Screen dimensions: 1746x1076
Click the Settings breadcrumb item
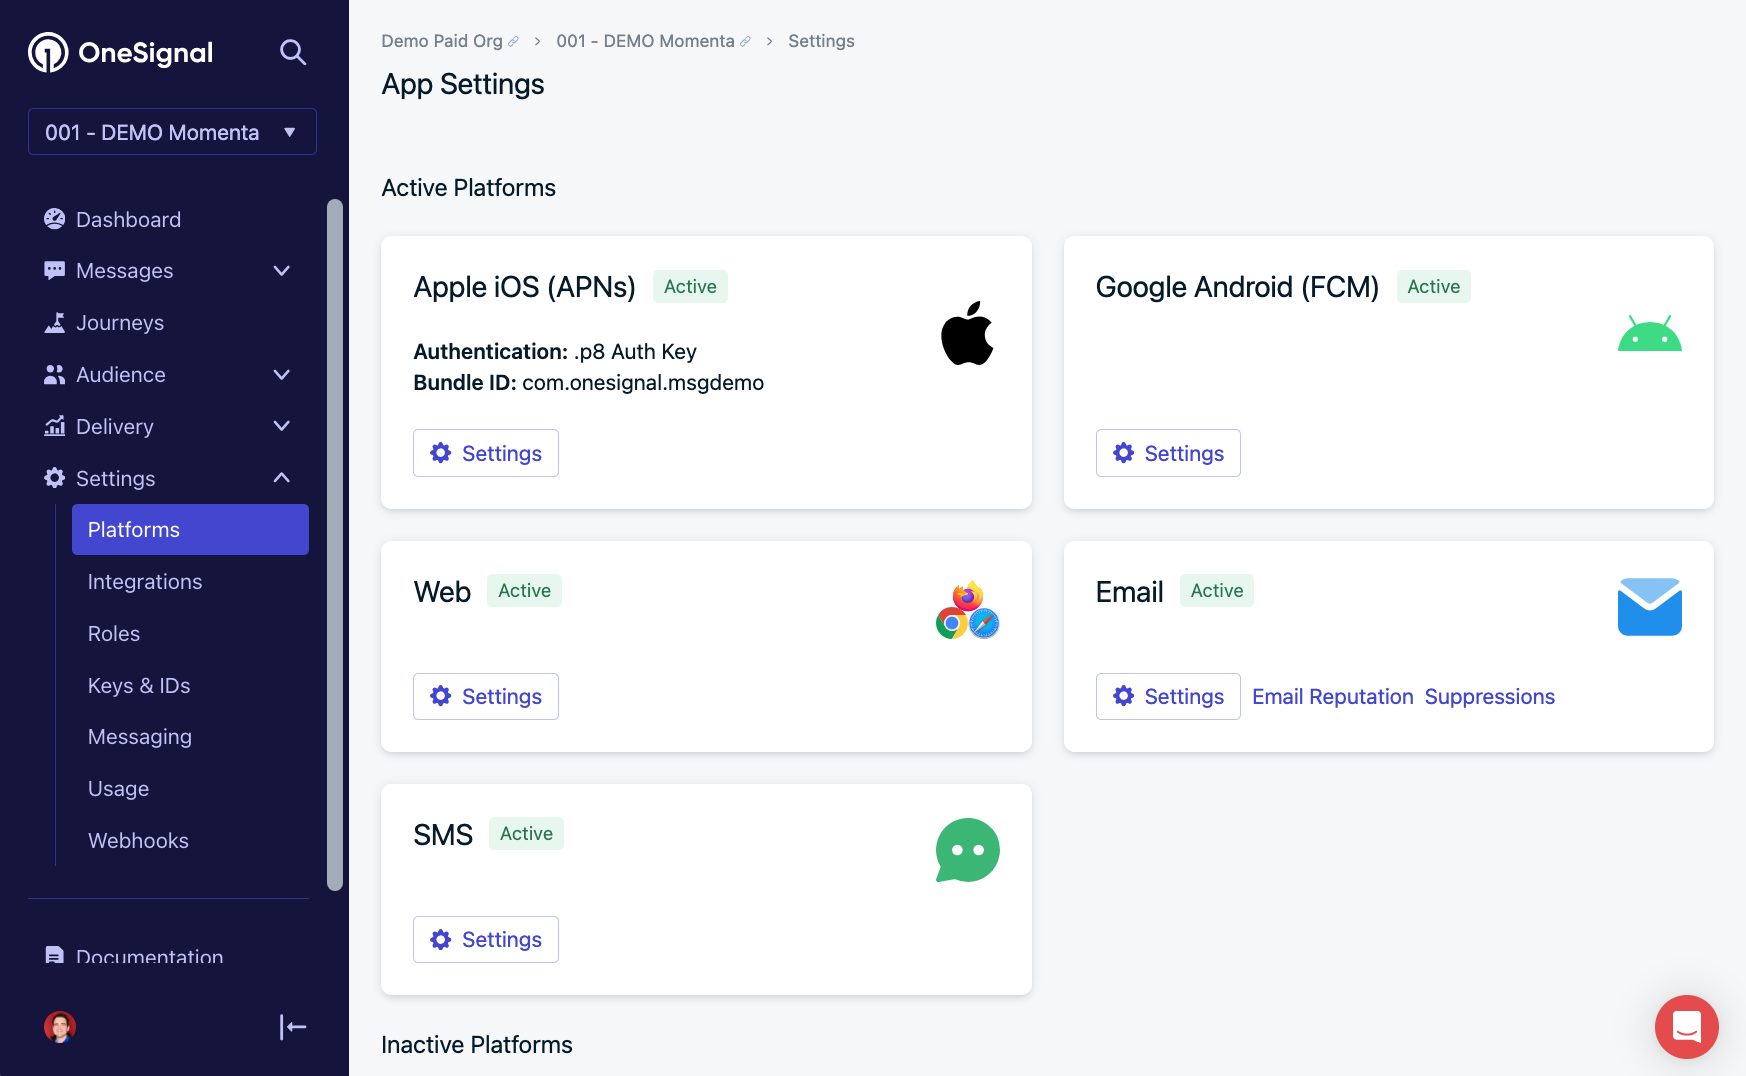tap(821, 41)
